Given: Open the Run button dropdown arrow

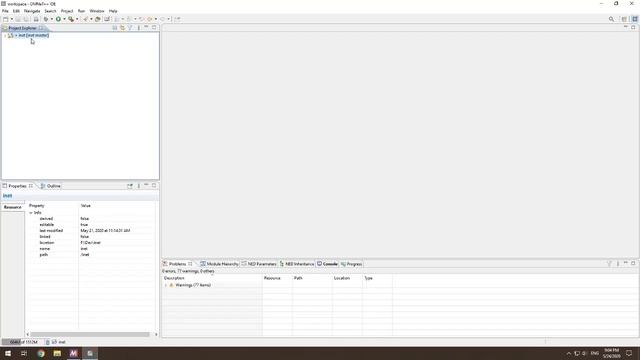Looking at the screenshot, I should [64, 19].
